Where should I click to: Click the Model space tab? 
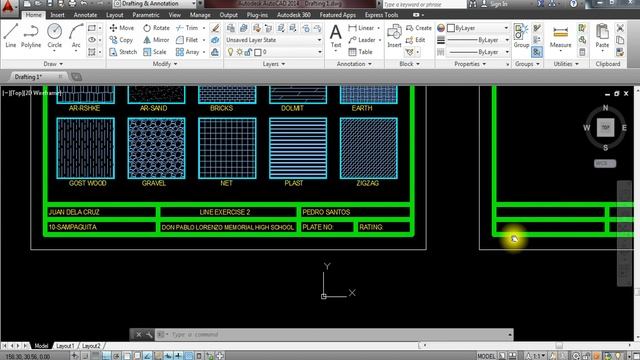coord(41,346)
